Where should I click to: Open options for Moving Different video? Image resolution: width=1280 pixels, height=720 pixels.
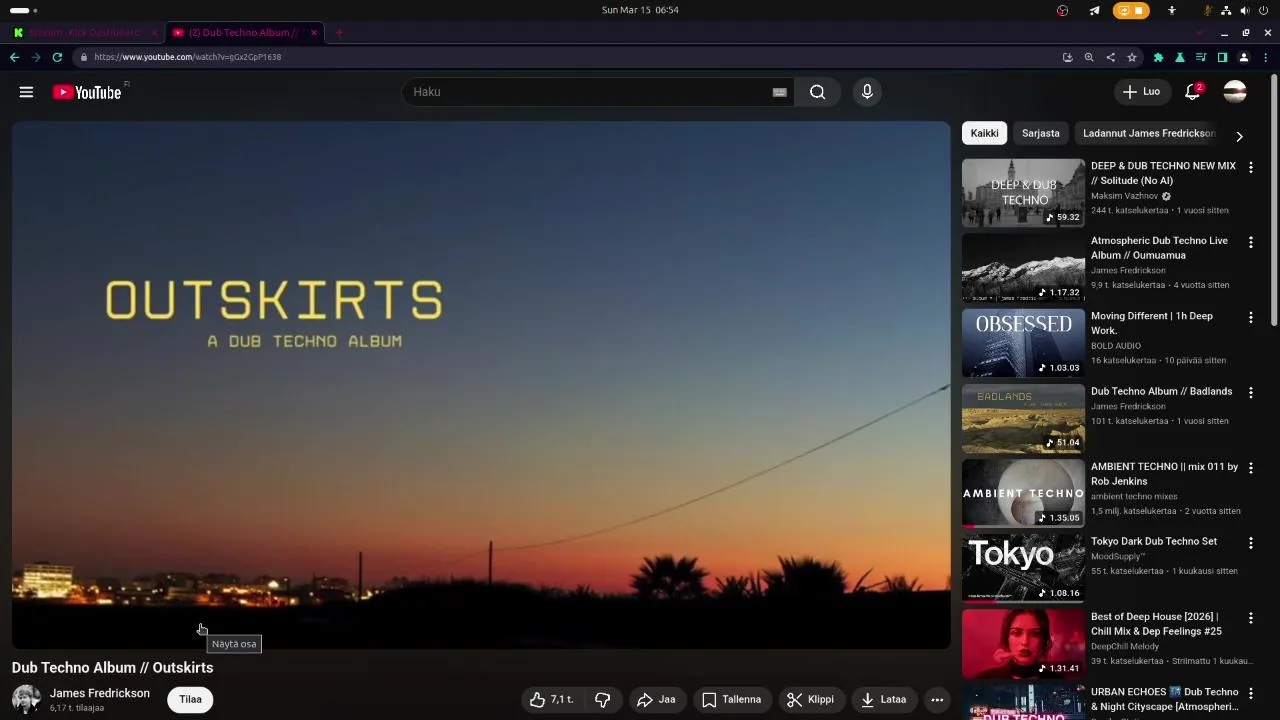1250,317
